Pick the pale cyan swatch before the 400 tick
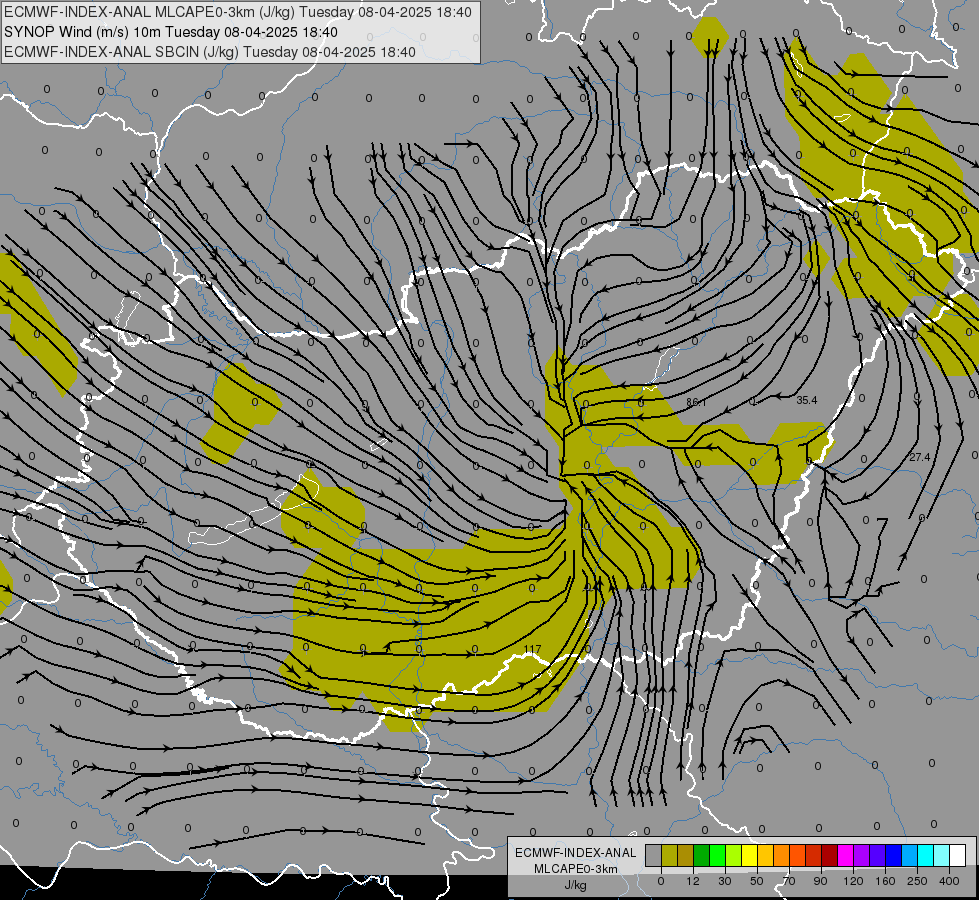 coord(942,855)
